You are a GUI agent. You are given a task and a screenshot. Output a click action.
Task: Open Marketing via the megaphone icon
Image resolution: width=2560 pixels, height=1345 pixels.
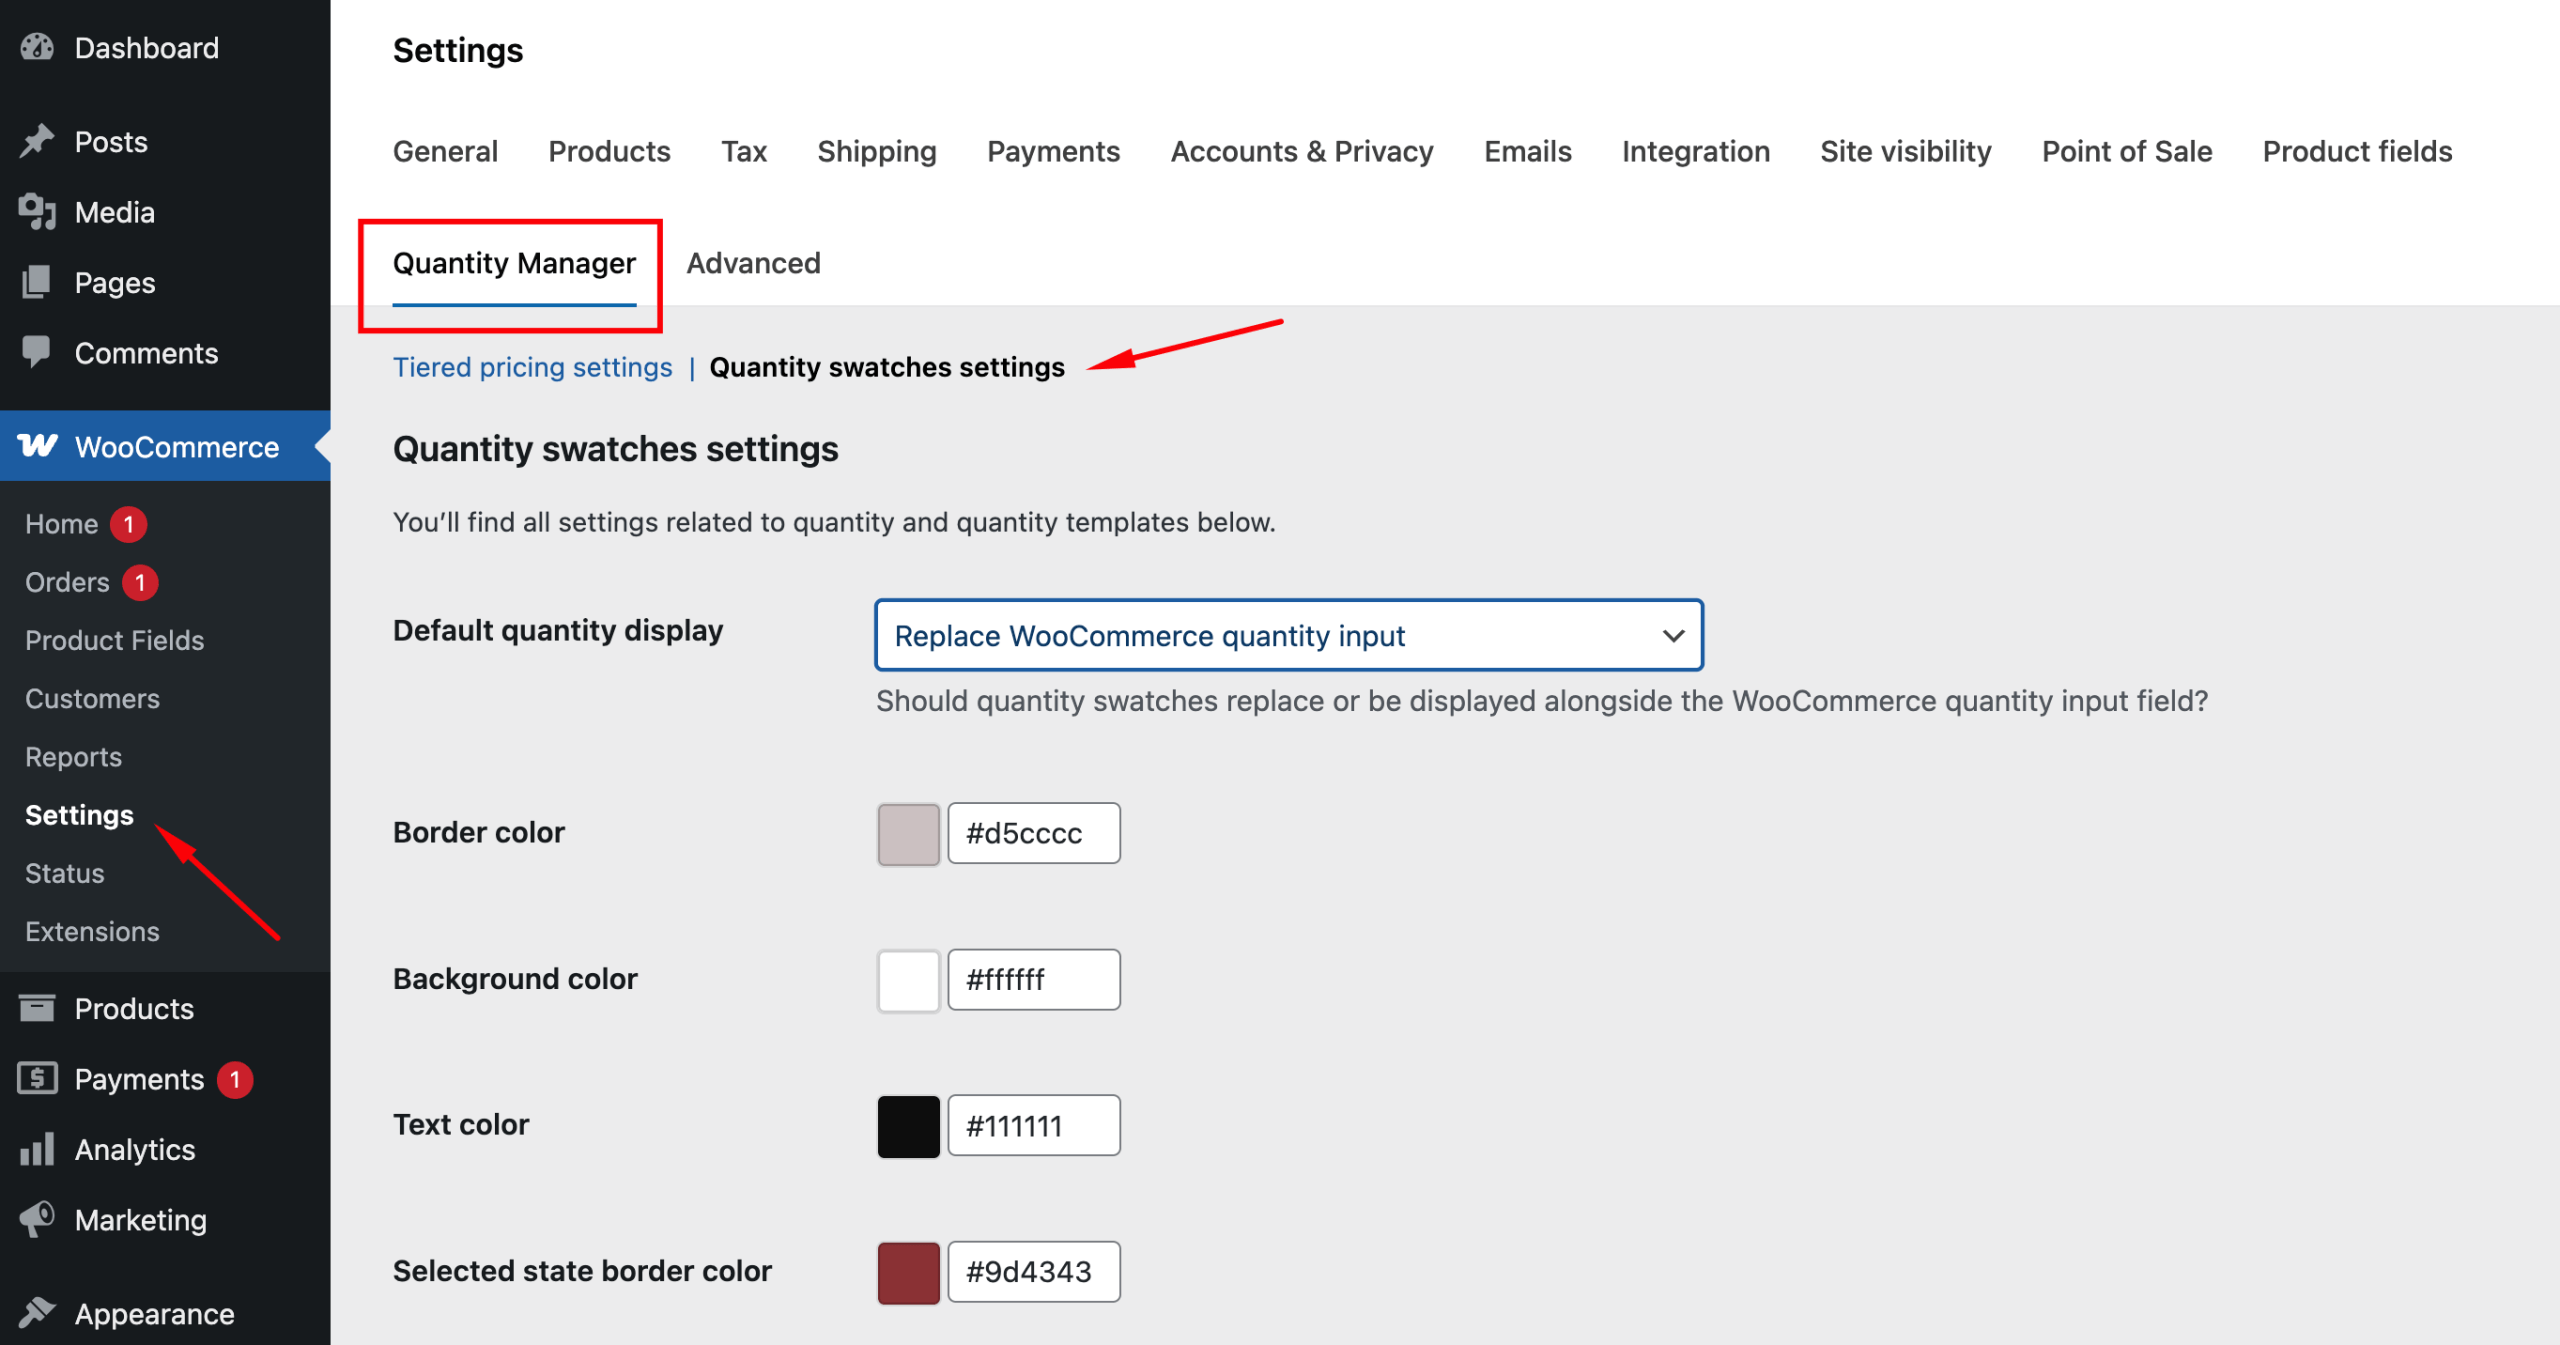[37, 1219]
